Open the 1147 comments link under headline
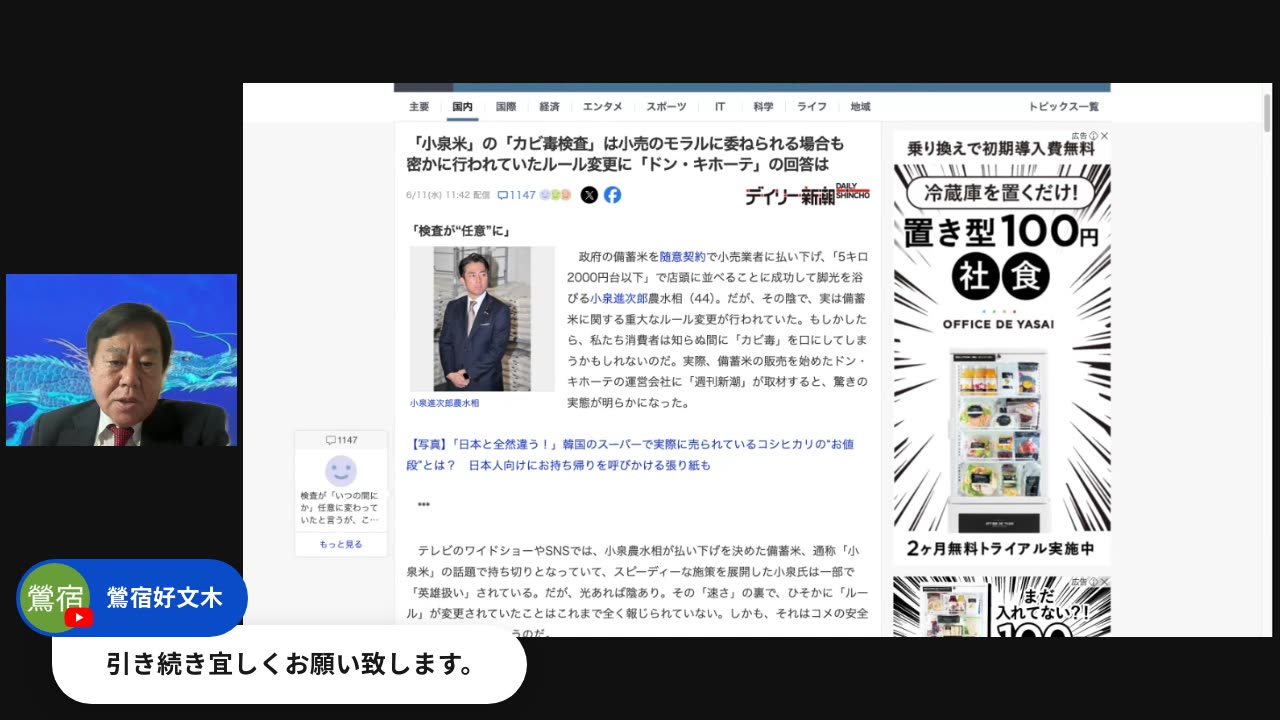The width and height of the screenshot is (1280, 720). [x=516, y=195]
